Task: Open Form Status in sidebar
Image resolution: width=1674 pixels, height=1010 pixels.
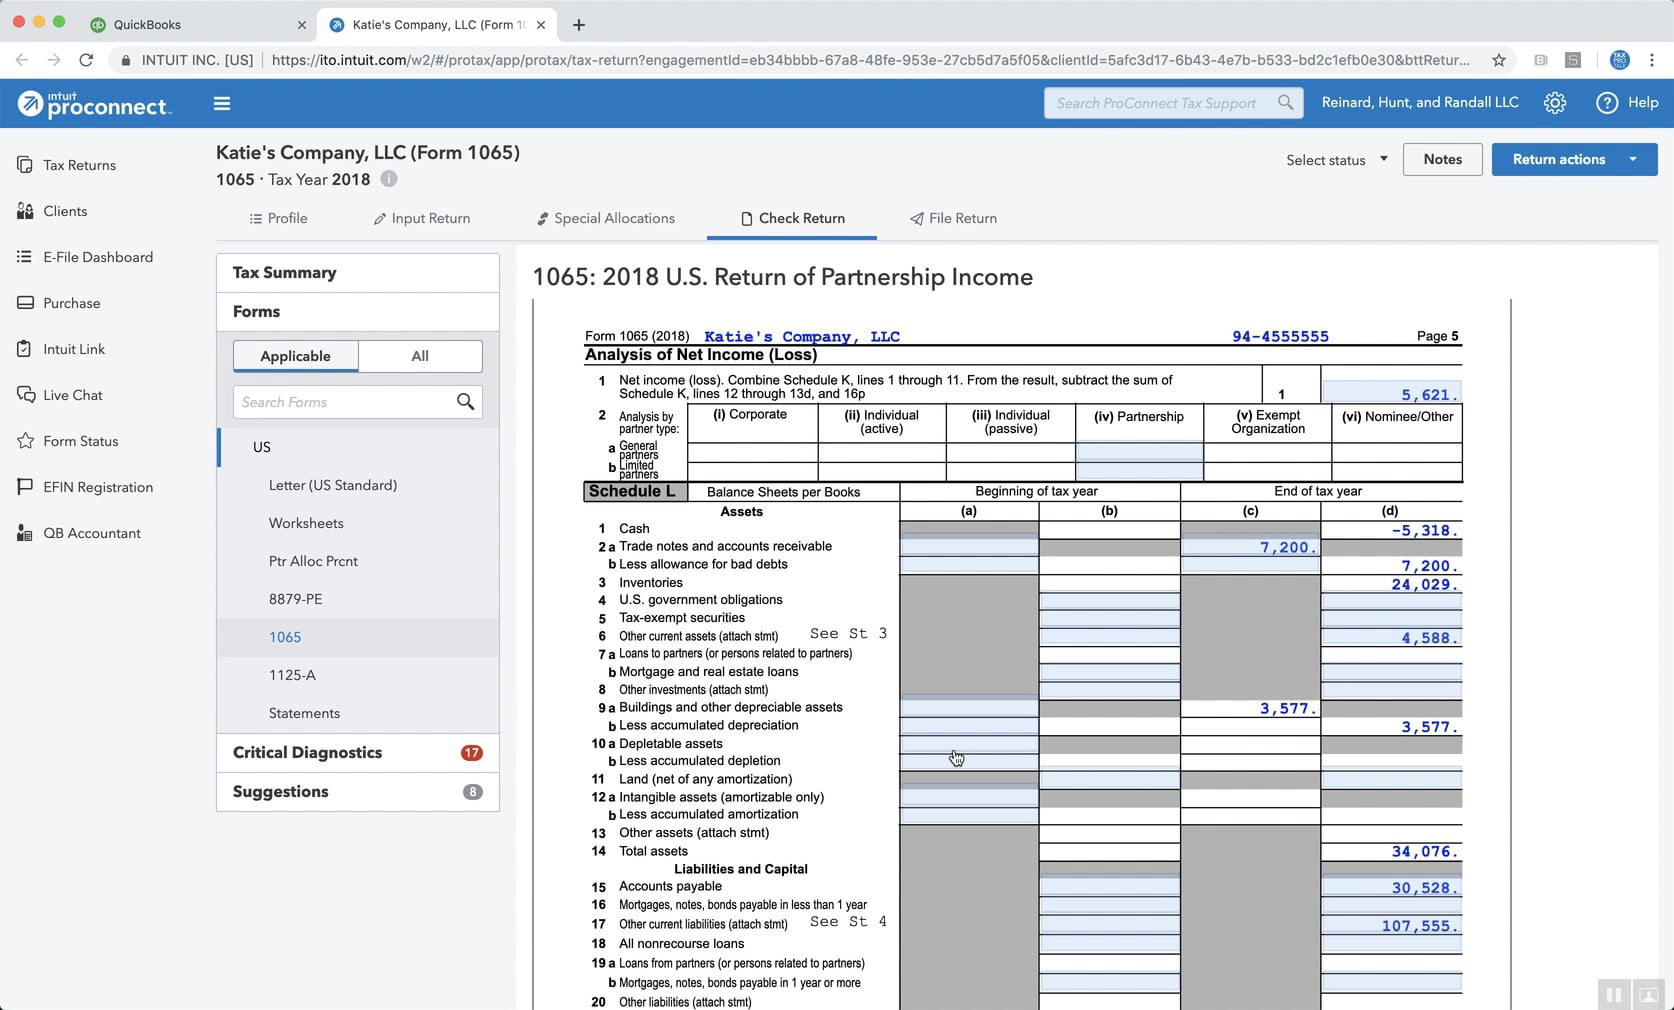Action: [80, 441]
